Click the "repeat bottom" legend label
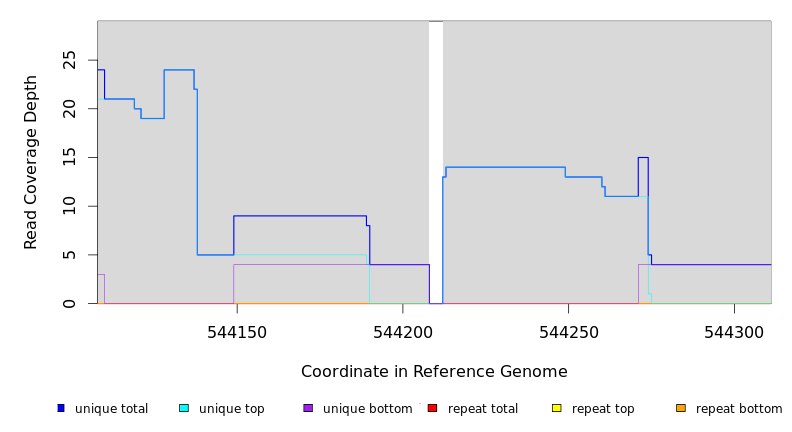 (739, 409)
